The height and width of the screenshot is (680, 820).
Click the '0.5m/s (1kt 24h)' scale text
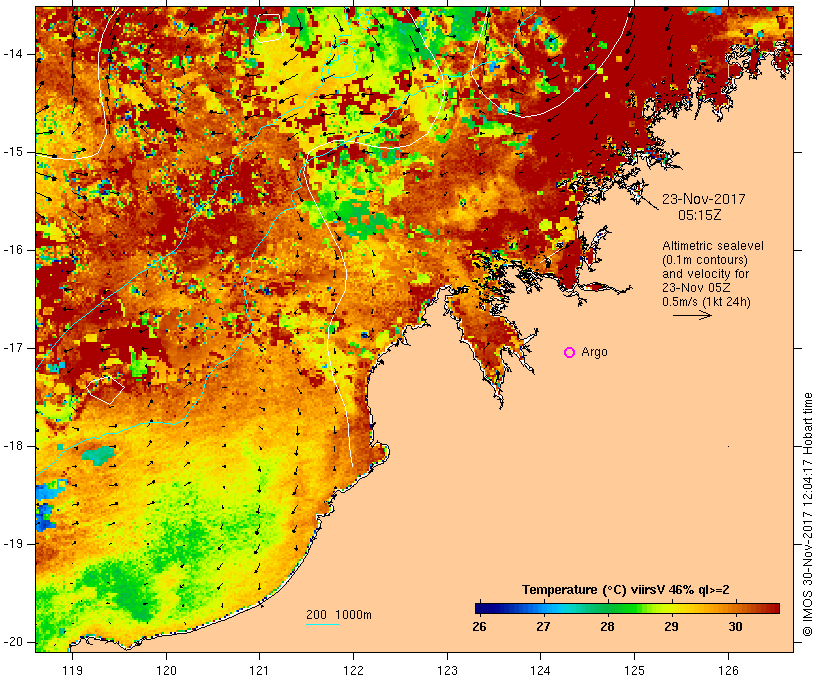[x=707, y=302]
